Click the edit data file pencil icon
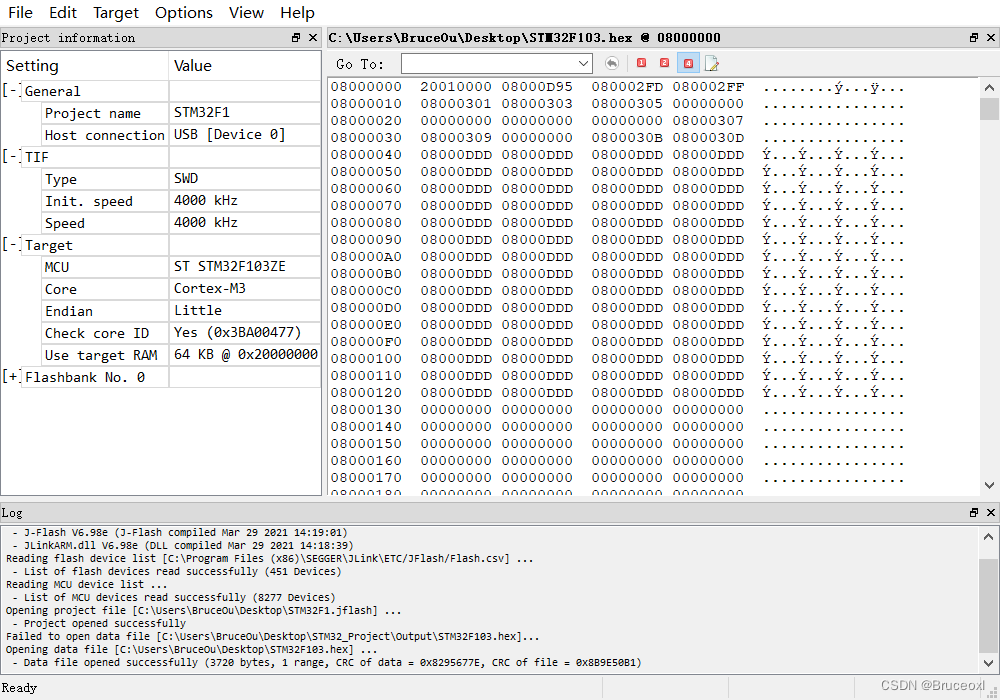This screenshot has width=1000, height=700. point(712,63)
